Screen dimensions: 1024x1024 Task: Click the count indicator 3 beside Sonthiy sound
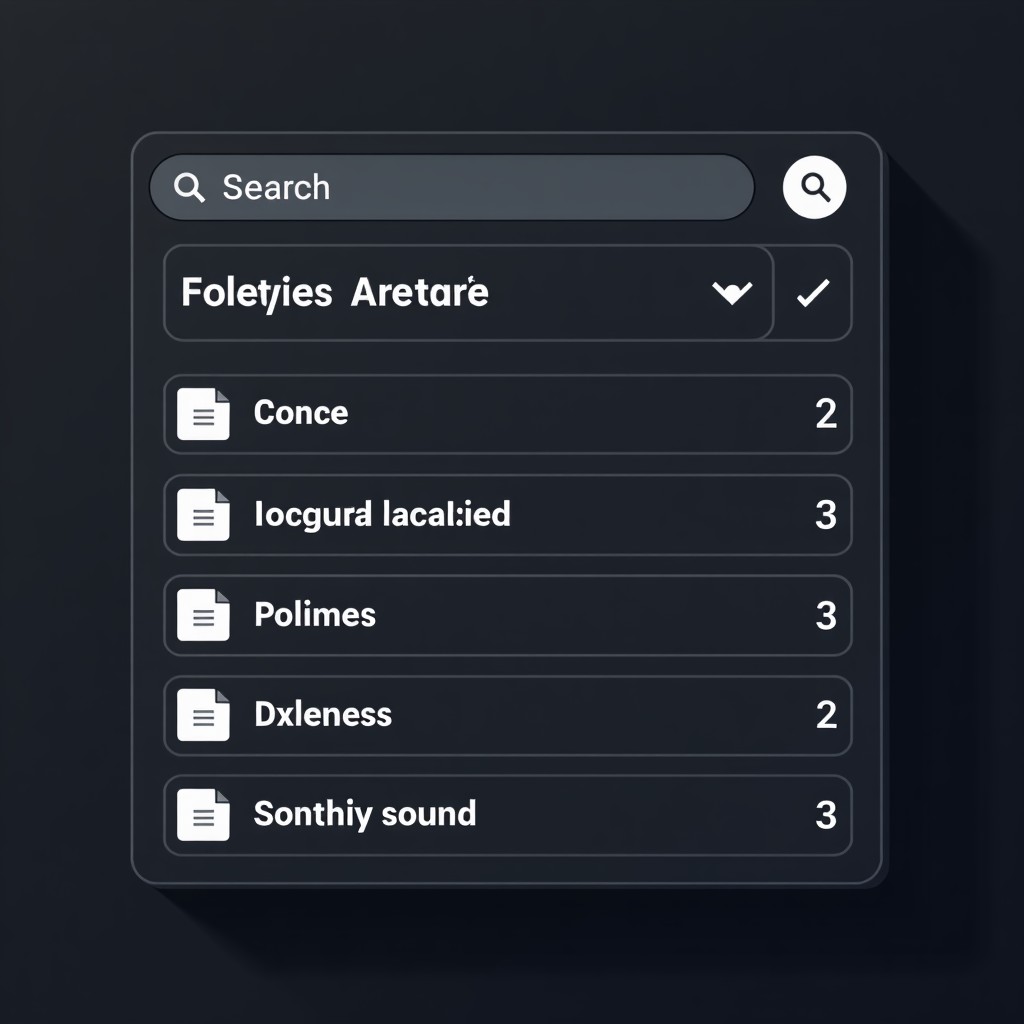(826, 814)
